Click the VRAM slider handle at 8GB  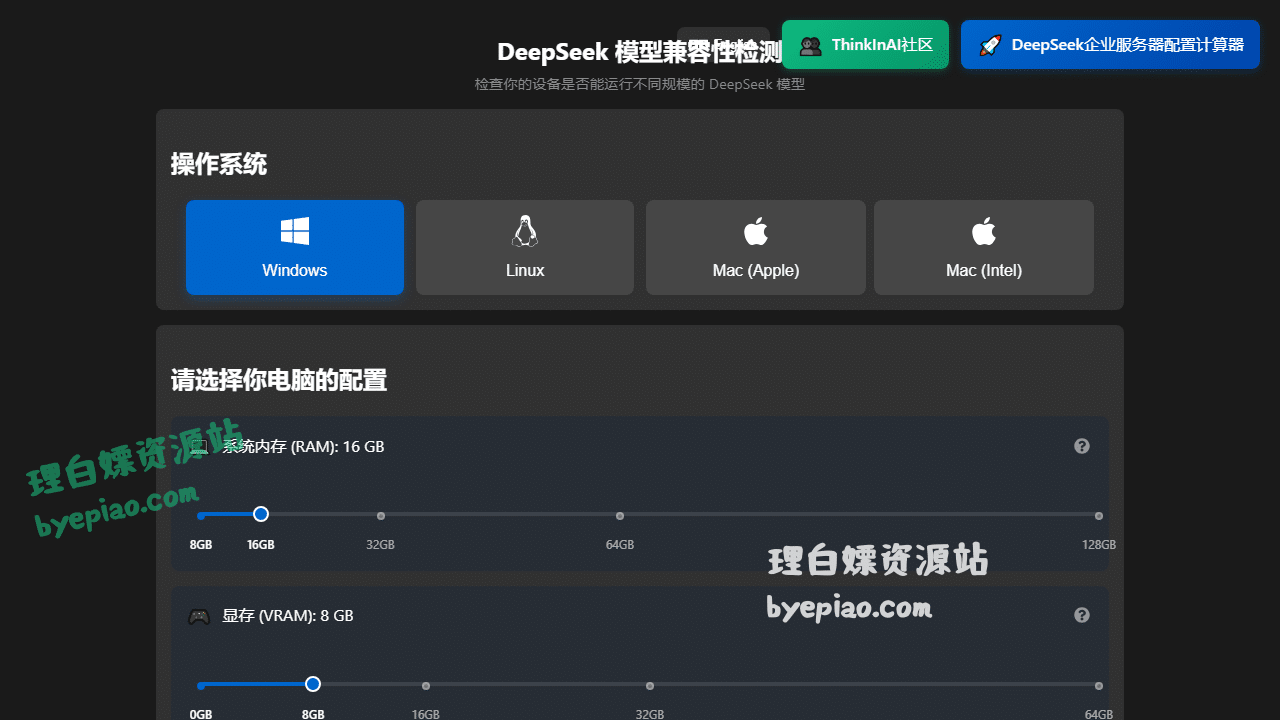click(x=313, y=684)
